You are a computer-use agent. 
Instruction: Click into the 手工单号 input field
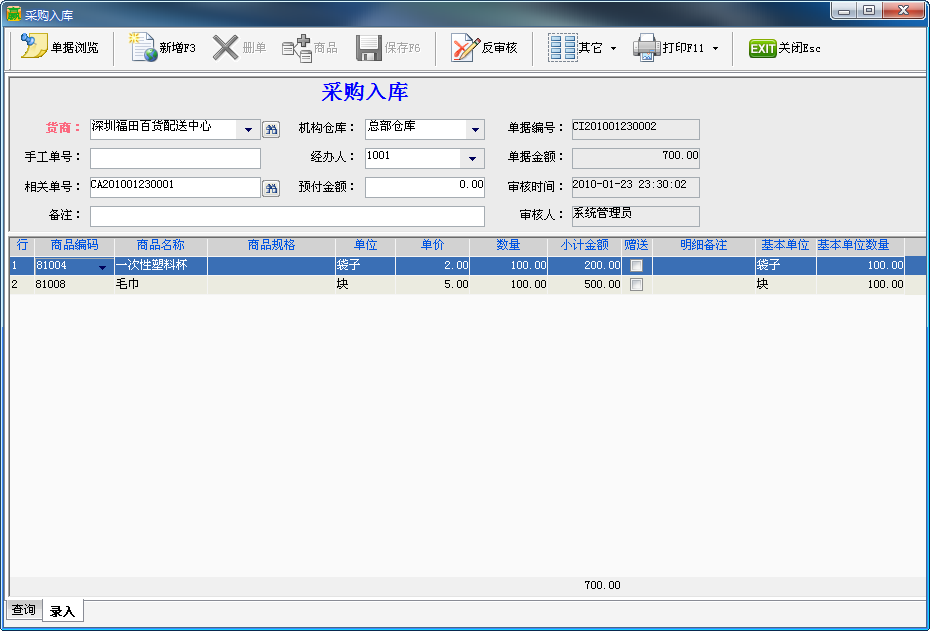175,158
